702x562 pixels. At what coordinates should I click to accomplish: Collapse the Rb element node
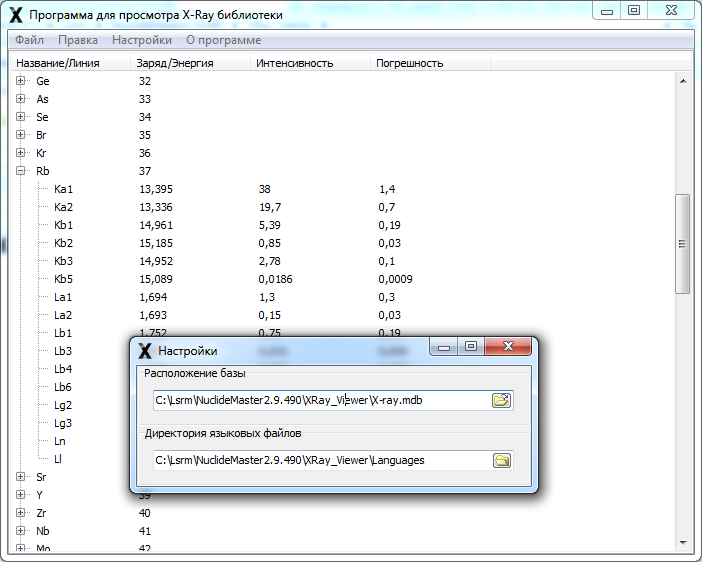21,171
